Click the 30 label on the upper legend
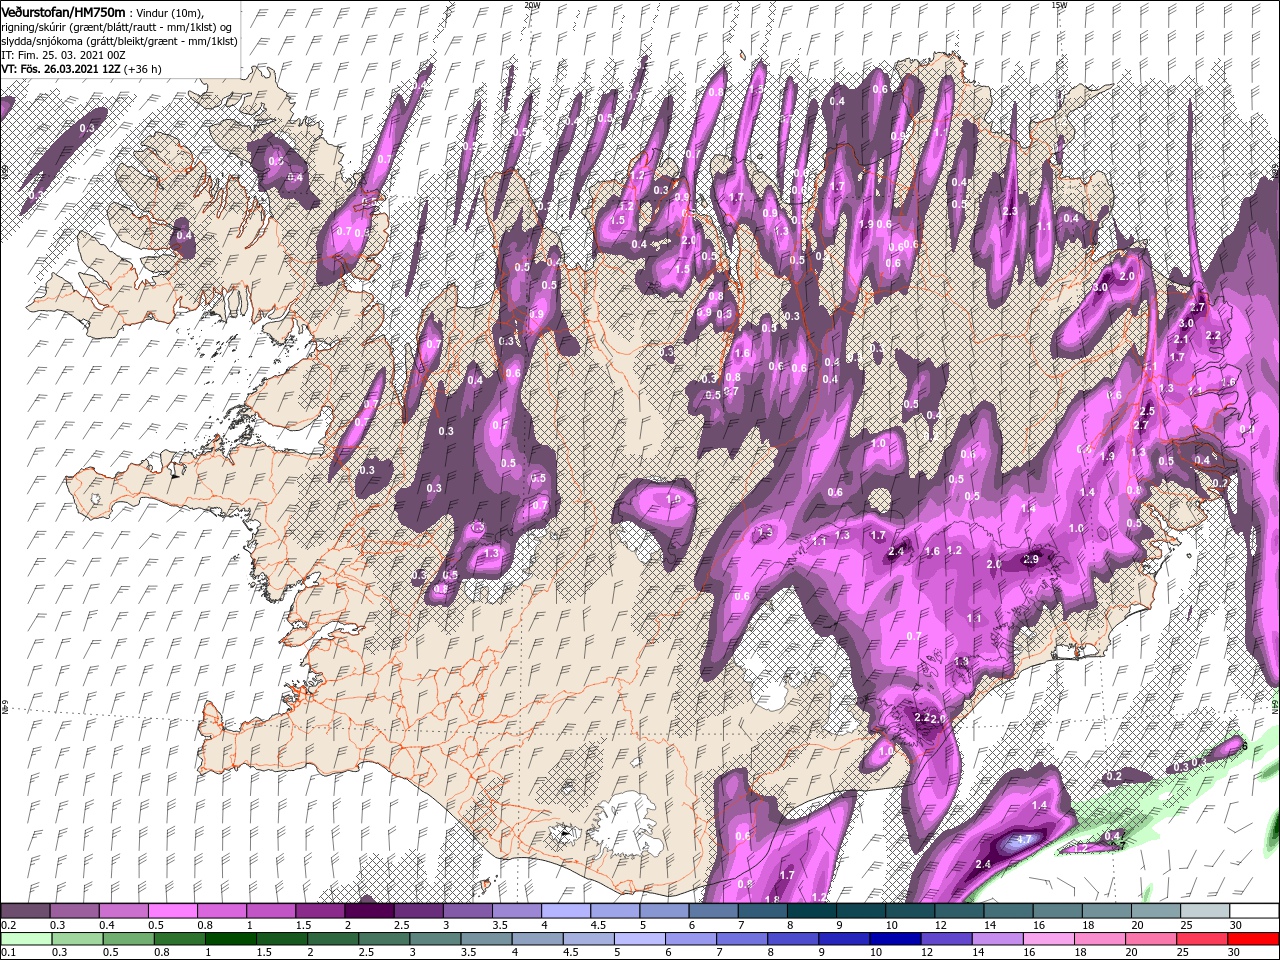This screenshot has width=1280, height=960. pos(1237,925)
